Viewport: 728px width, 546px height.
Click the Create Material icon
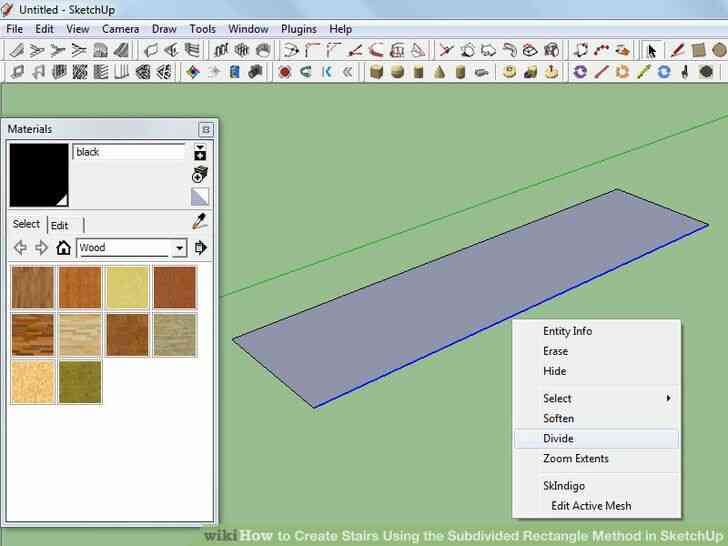pyautogui.click(x=200, y=174)
